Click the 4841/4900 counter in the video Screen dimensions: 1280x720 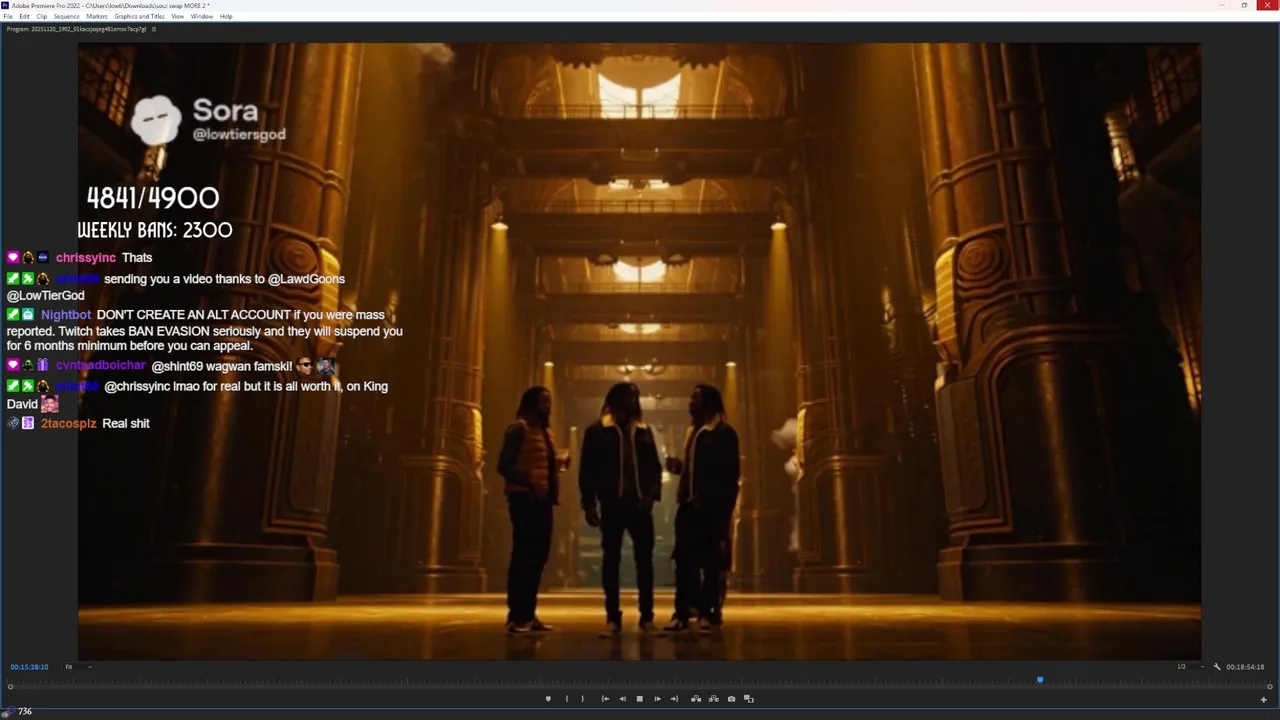[153, 198]
